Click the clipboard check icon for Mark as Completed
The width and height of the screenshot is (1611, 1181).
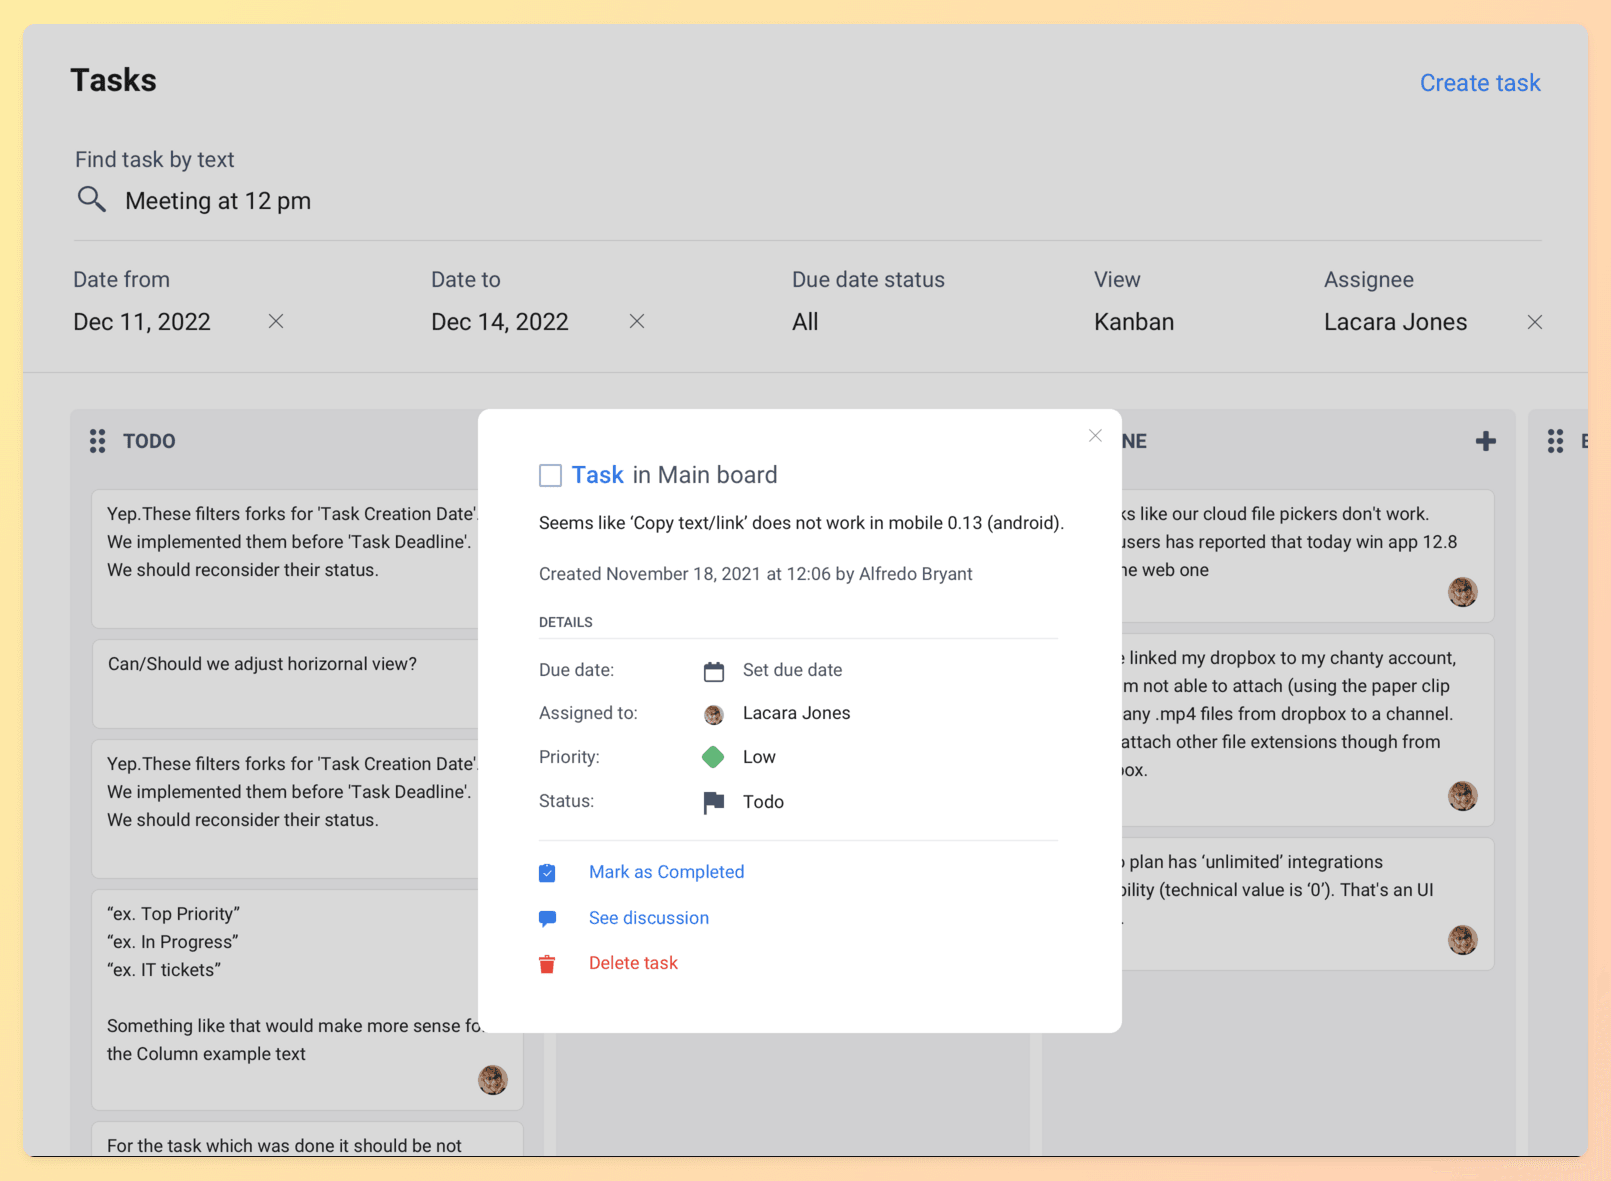coord(547,873)
